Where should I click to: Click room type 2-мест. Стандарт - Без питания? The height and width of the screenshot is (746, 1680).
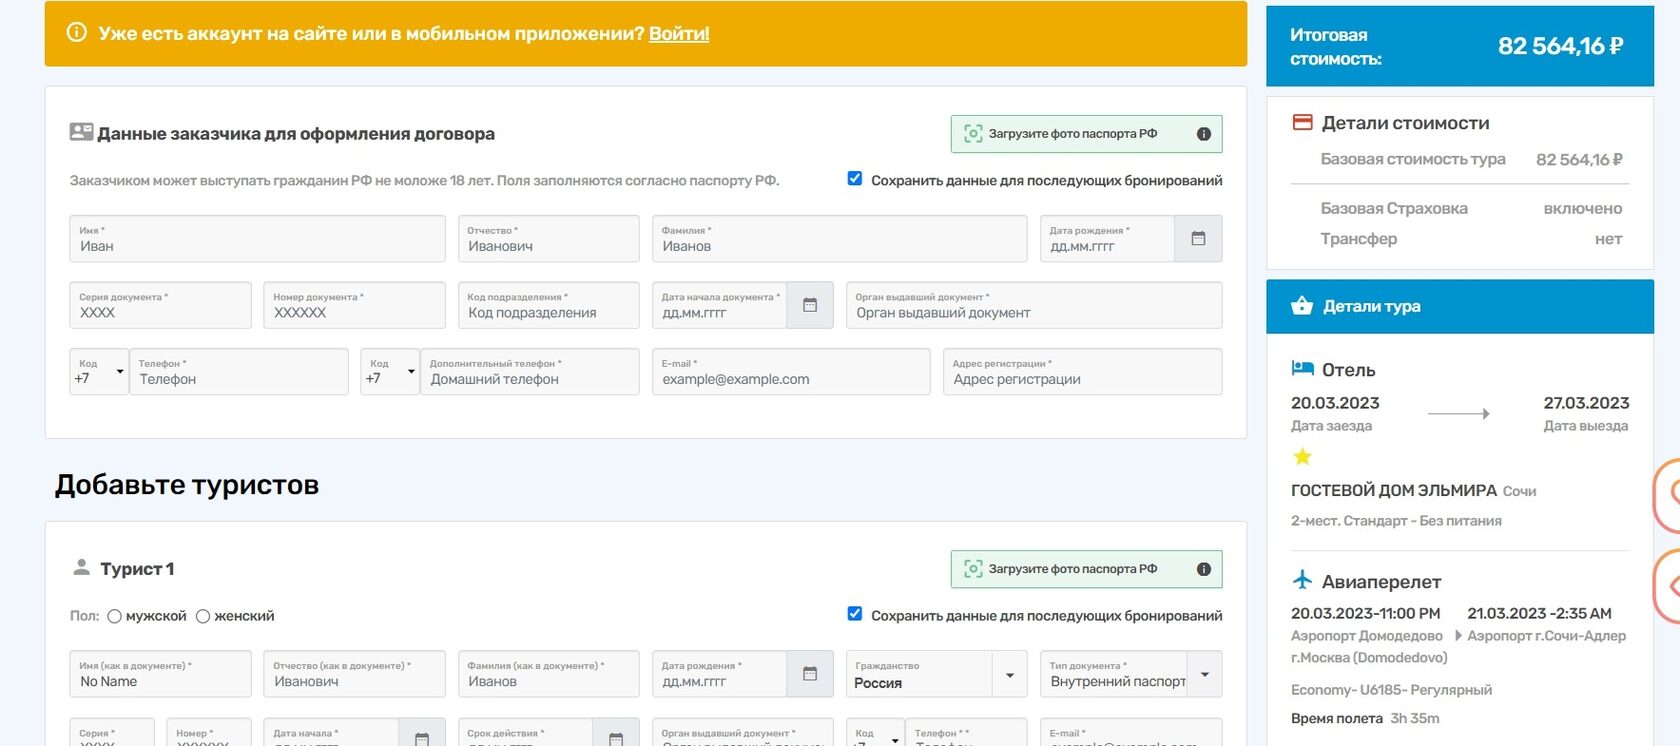point(1396,520)
